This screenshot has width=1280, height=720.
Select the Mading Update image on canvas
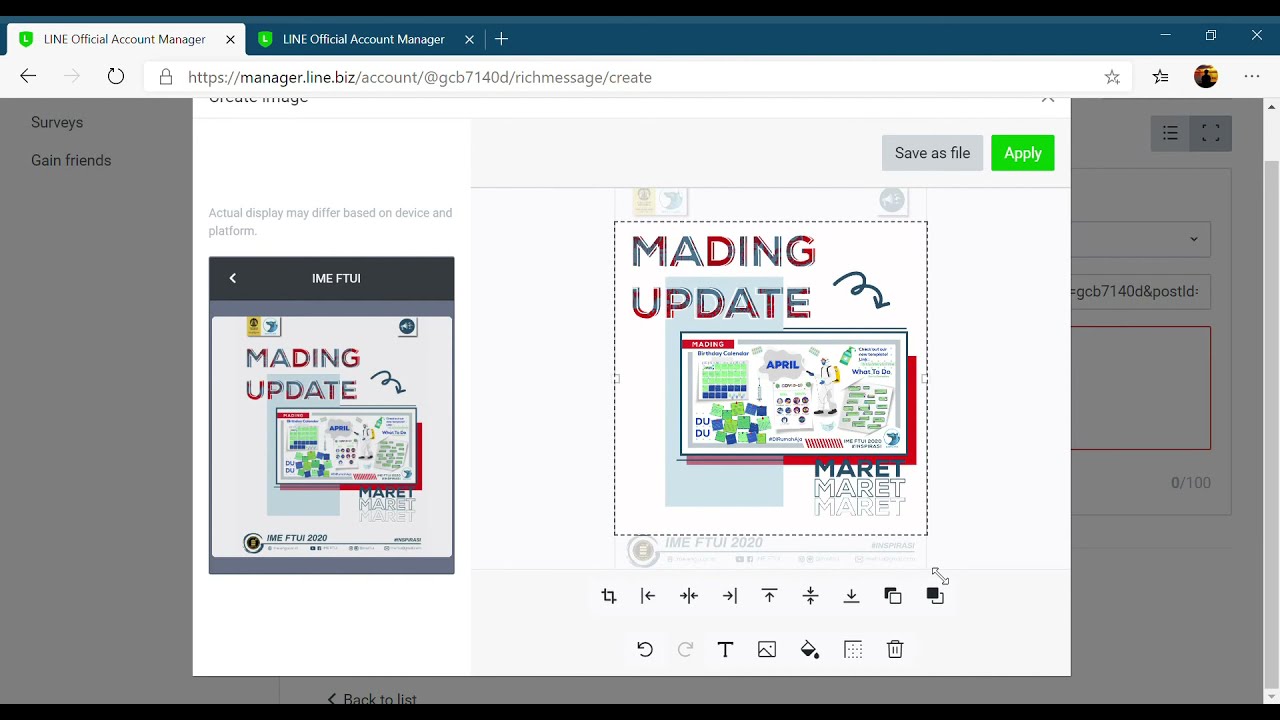(x=771, y=378)
